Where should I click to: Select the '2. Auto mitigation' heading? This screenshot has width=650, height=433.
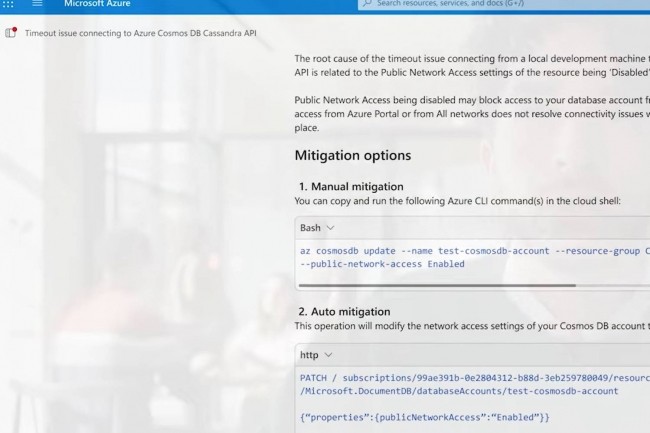click(344, 312)
